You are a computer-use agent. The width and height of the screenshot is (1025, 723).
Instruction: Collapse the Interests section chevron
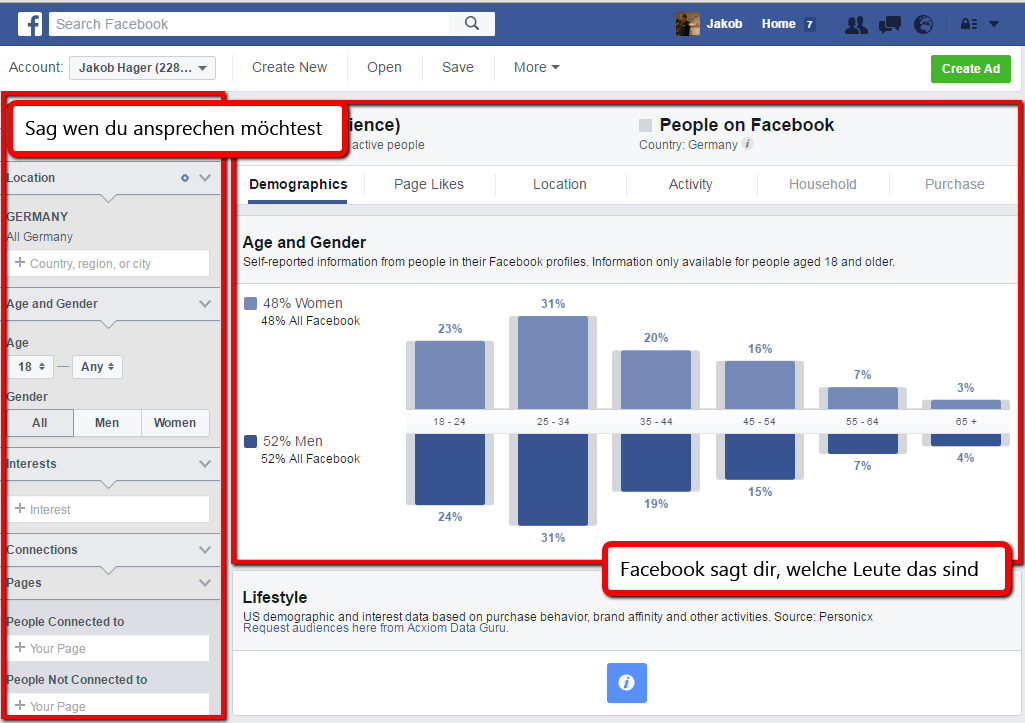pyautogui.click(x=205, y=464)
